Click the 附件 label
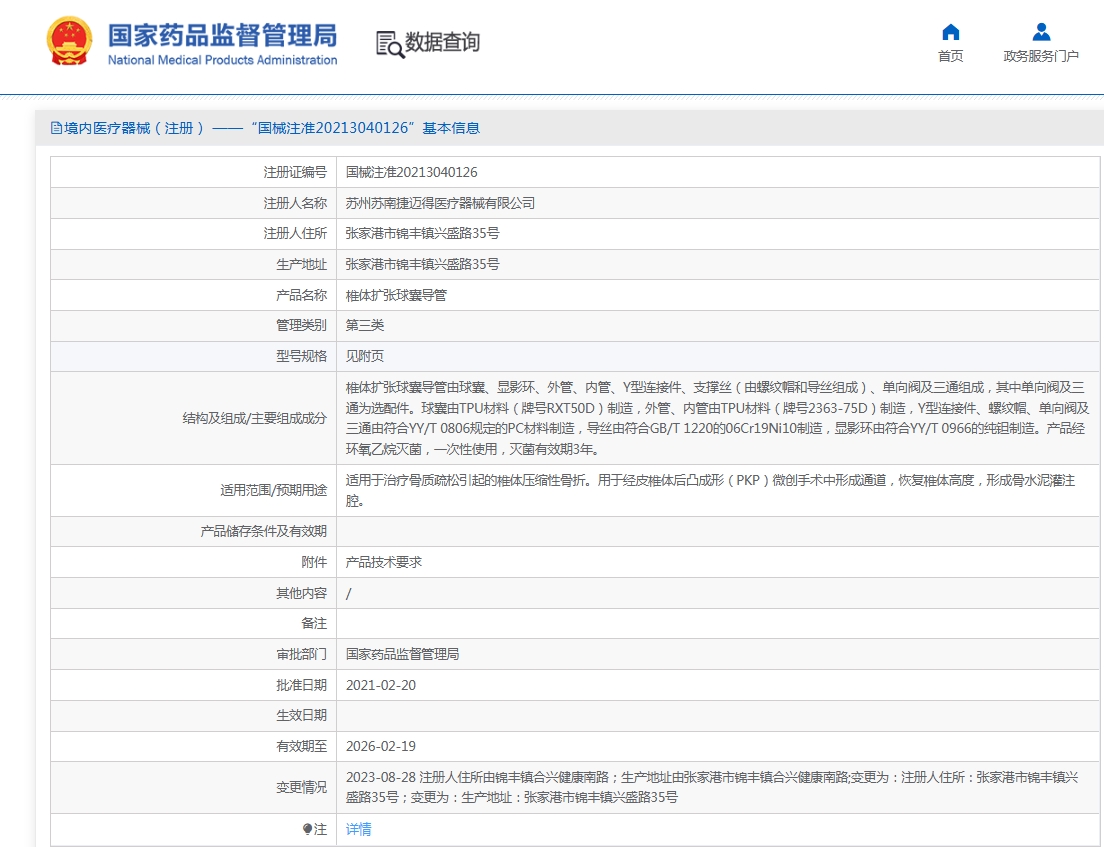The height and width of the screenshot is (847, 1104). point(314,563)
